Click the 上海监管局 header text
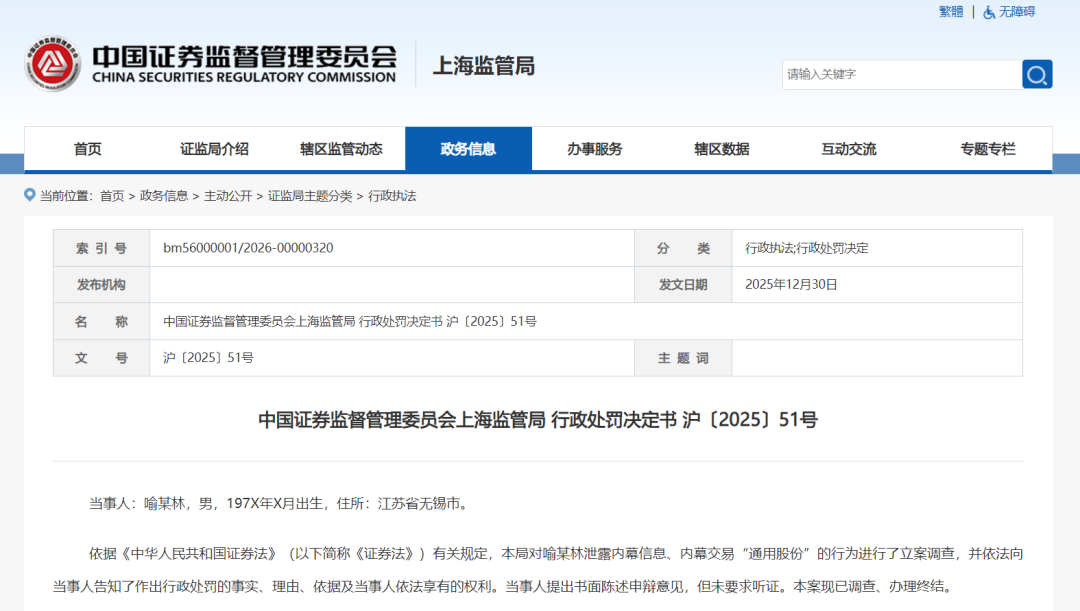The width and height of the screenshot is (1080, 611). (484, 66)
